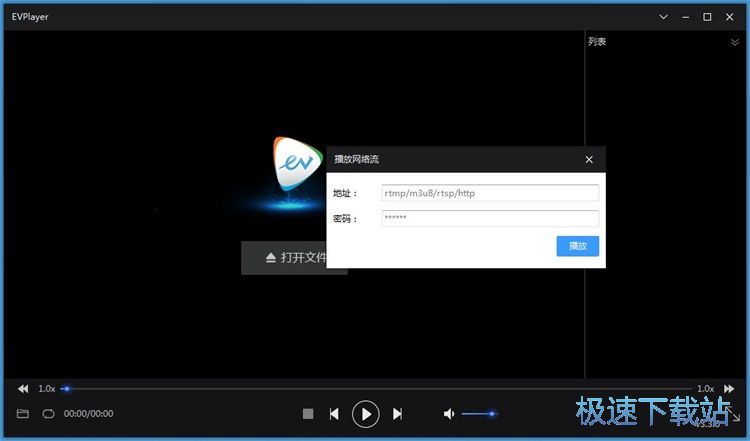Adjust the volume slider
The height and width of the screenshot is (441, 750).
479,414
